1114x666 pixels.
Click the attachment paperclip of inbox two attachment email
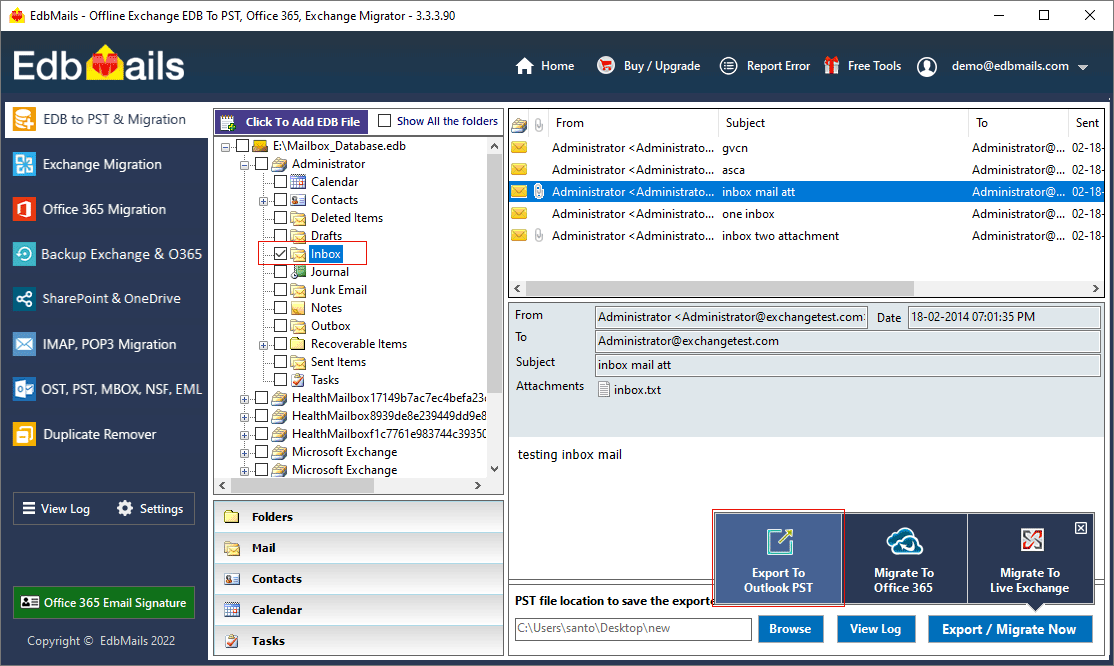pos(539,235)
